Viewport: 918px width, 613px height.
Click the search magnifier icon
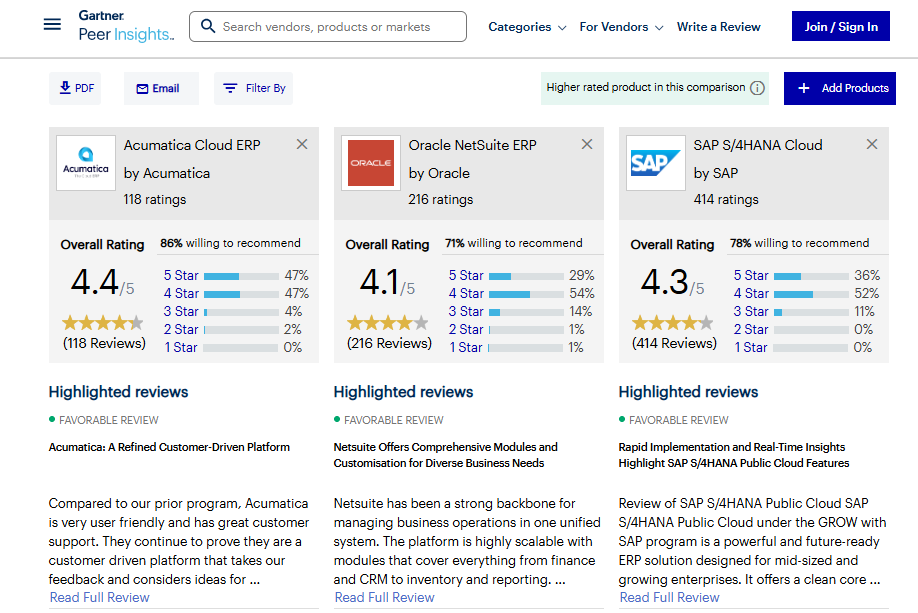pos(207,26)
